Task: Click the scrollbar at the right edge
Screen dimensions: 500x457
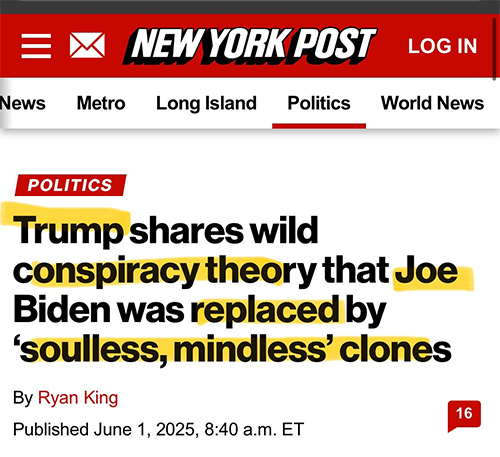Action: point(494,47)
